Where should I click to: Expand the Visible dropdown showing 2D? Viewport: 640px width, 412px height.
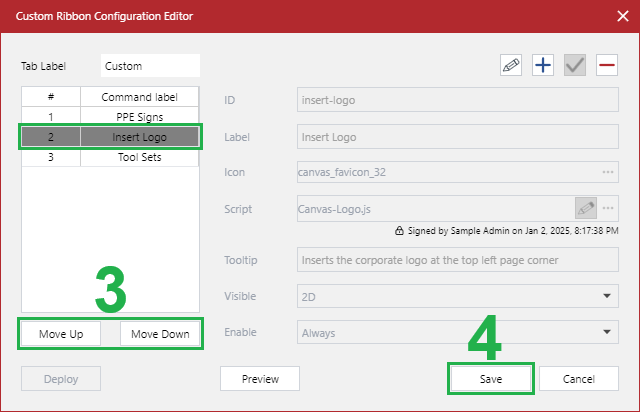(608, 296)
